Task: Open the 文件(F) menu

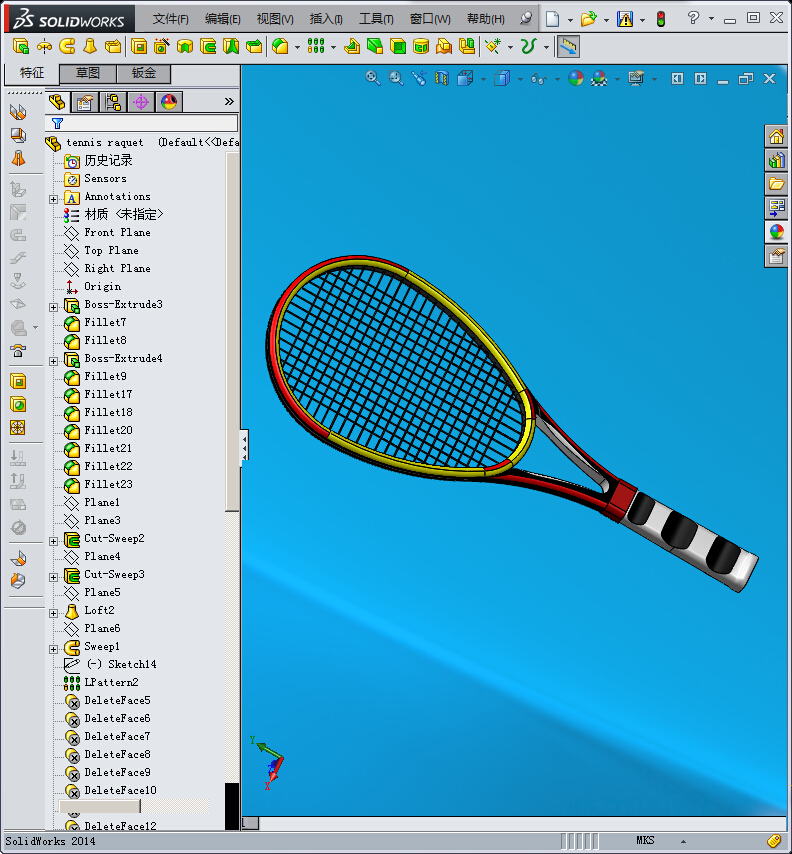Action: click(170, 19)
